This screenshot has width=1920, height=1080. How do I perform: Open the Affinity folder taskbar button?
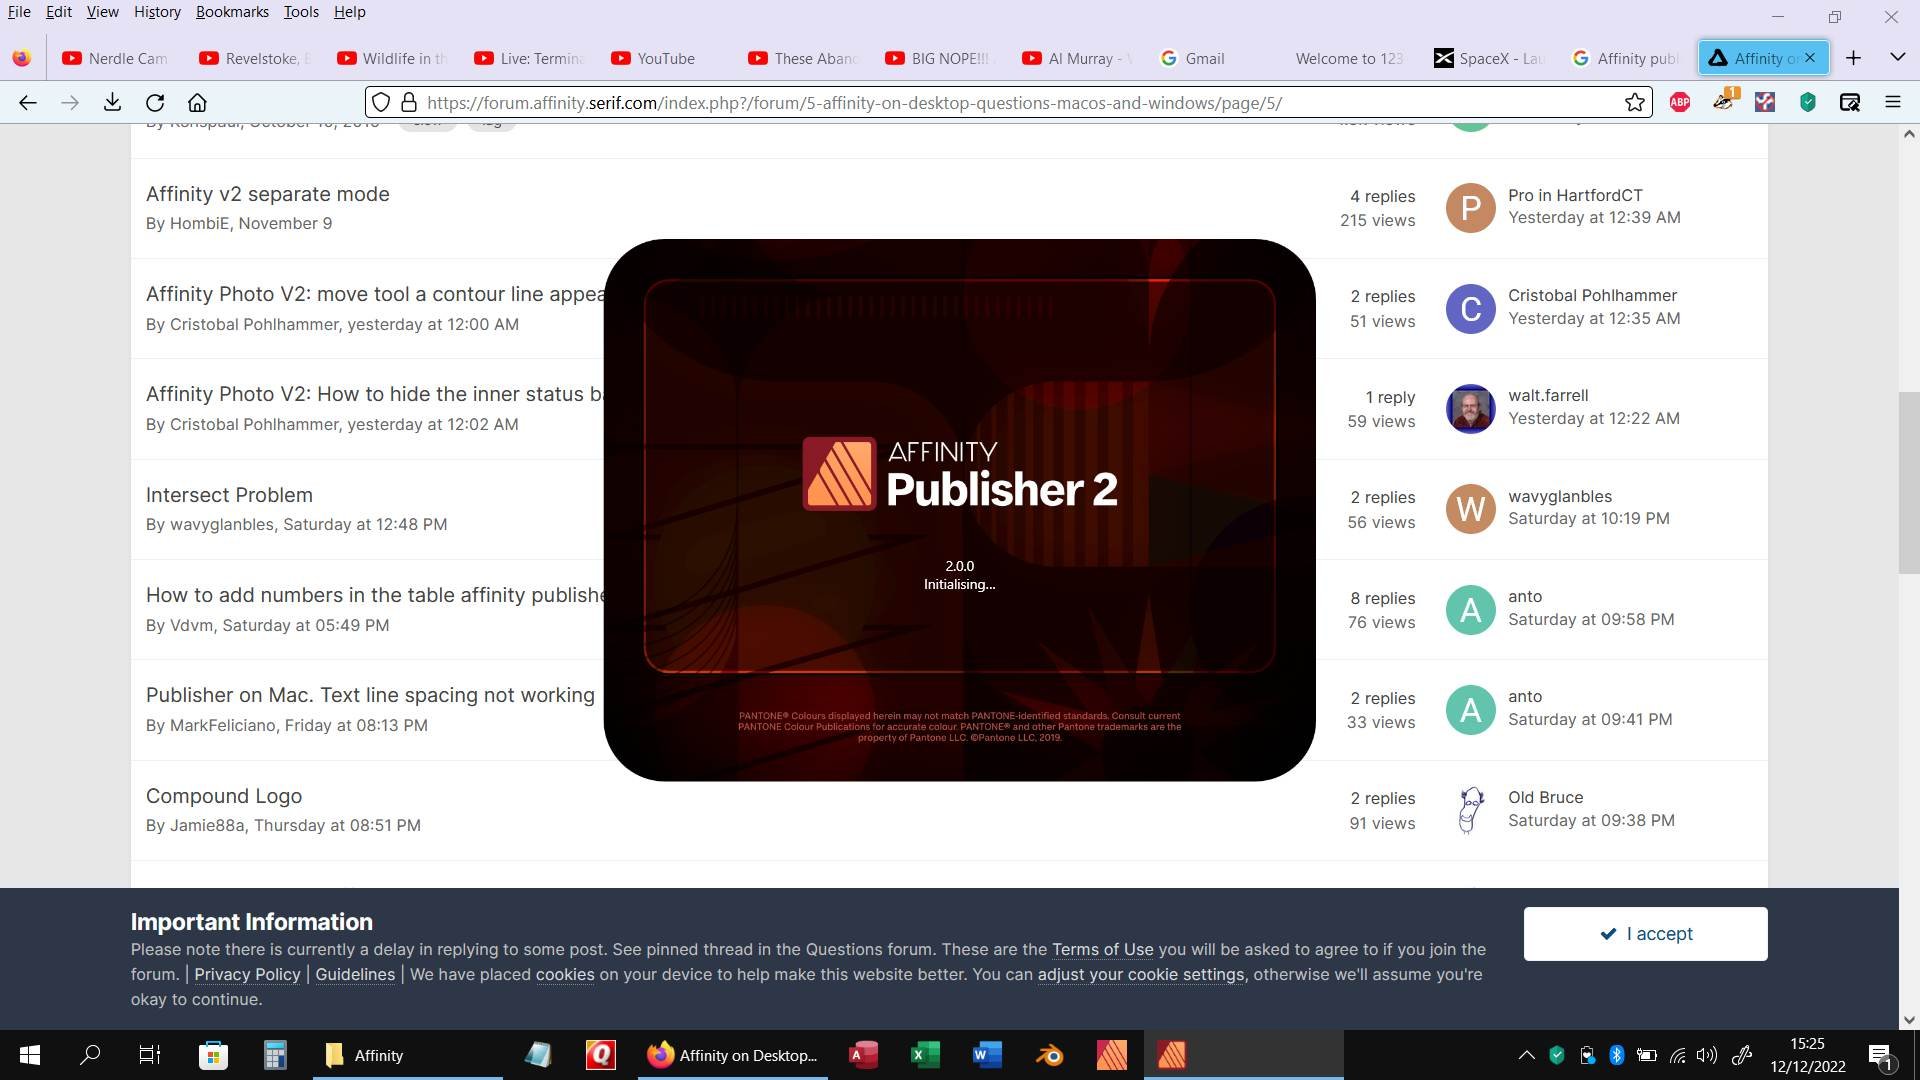pyautogui.click(x=408, y=1055)
